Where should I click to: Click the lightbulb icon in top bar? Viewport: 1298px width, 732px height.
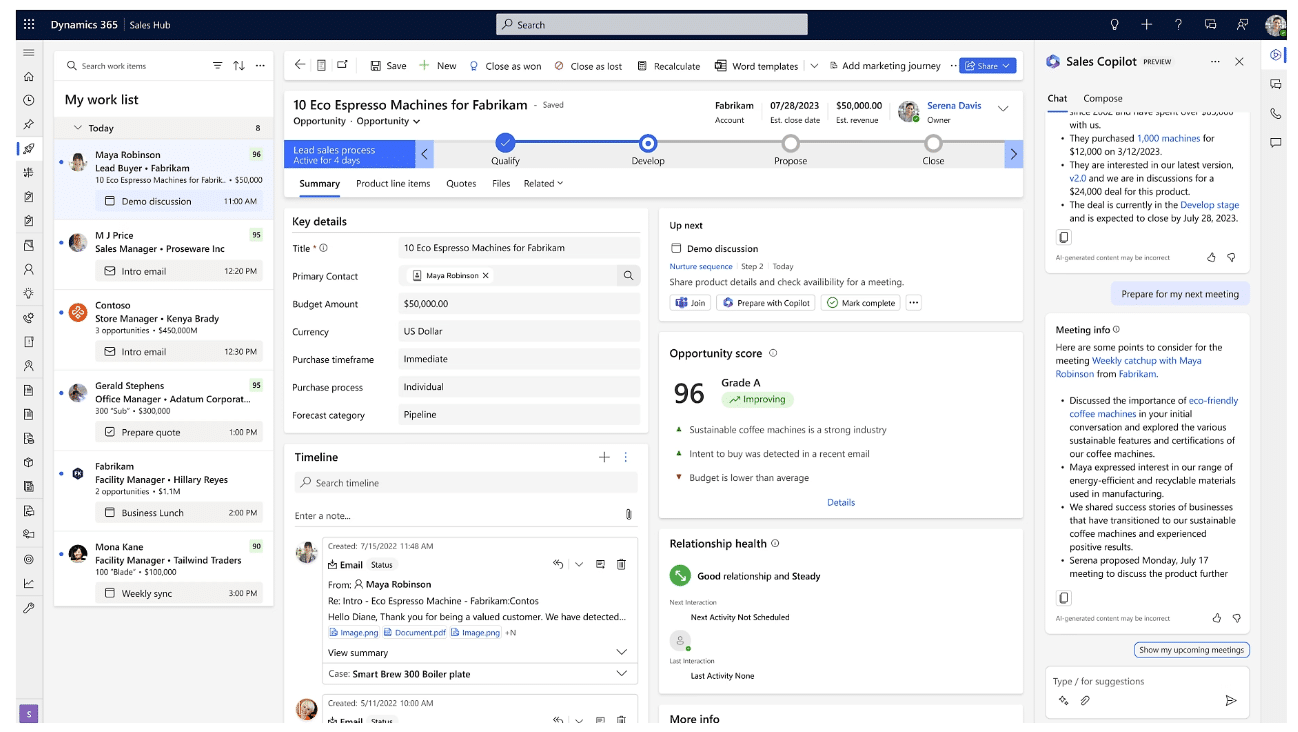1115,24
